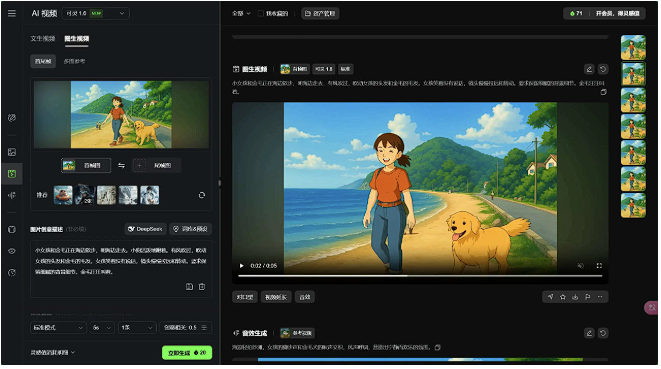Select the 首帧图 first frame button

[86, 166]
